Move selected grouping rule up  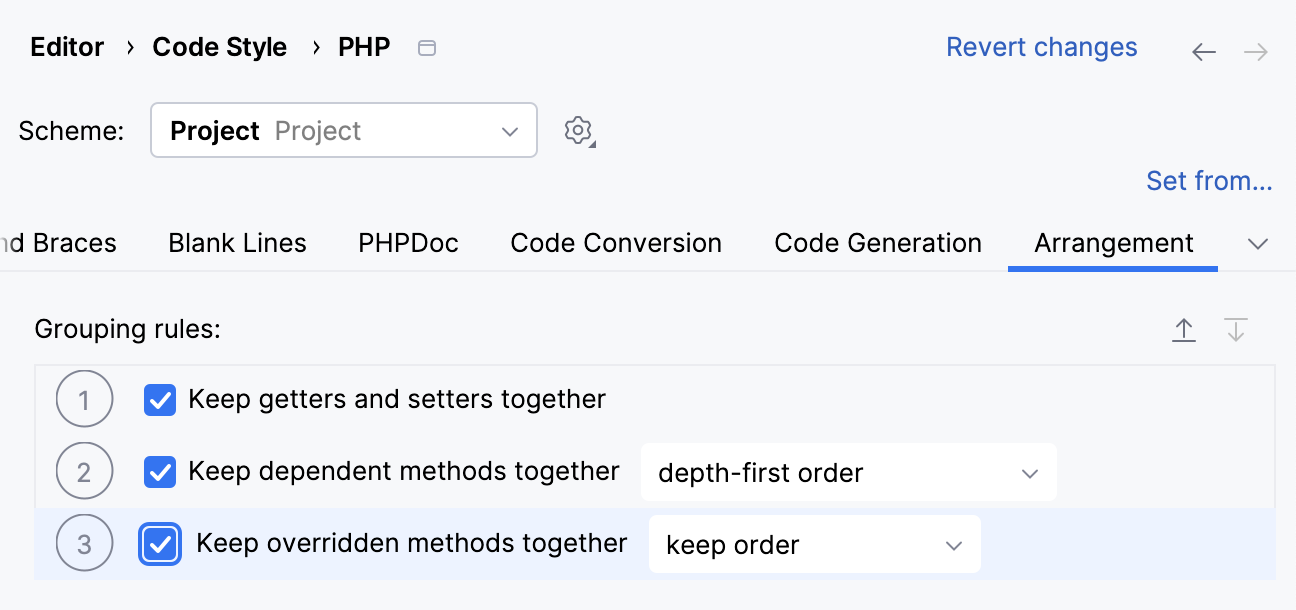(x=1184, y=330)
